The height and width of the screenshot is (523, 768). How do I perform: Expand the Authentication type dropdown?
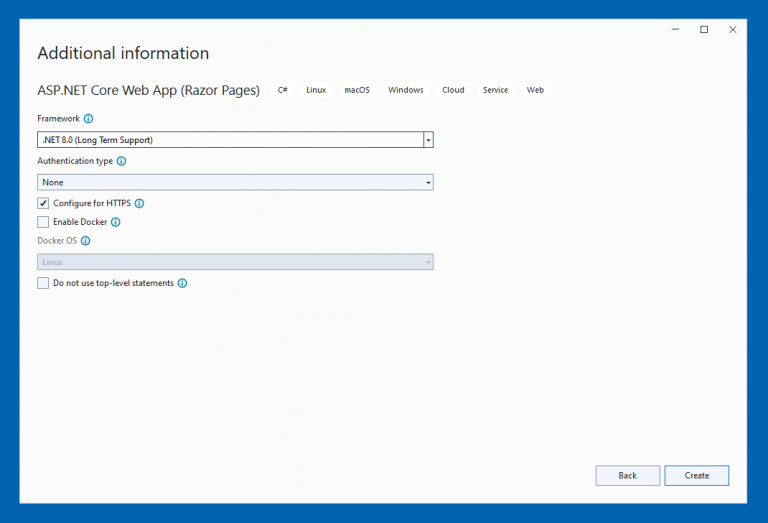pyautogui.click(x=428, y=182)
